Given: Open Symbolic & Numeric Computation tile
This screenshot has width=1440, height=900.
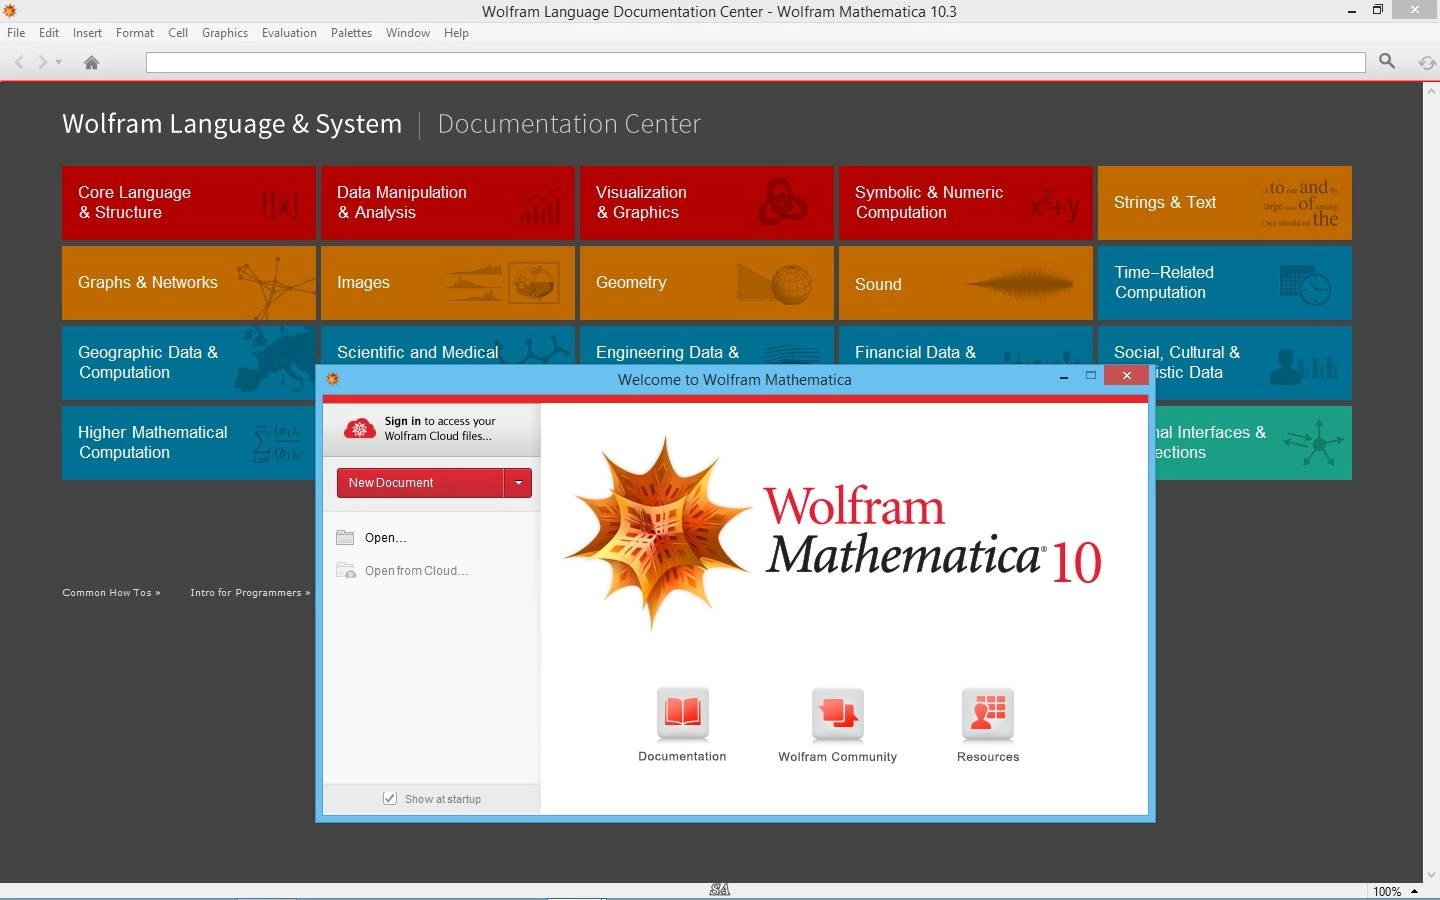Looking at the screenshot, I should 966,203.
